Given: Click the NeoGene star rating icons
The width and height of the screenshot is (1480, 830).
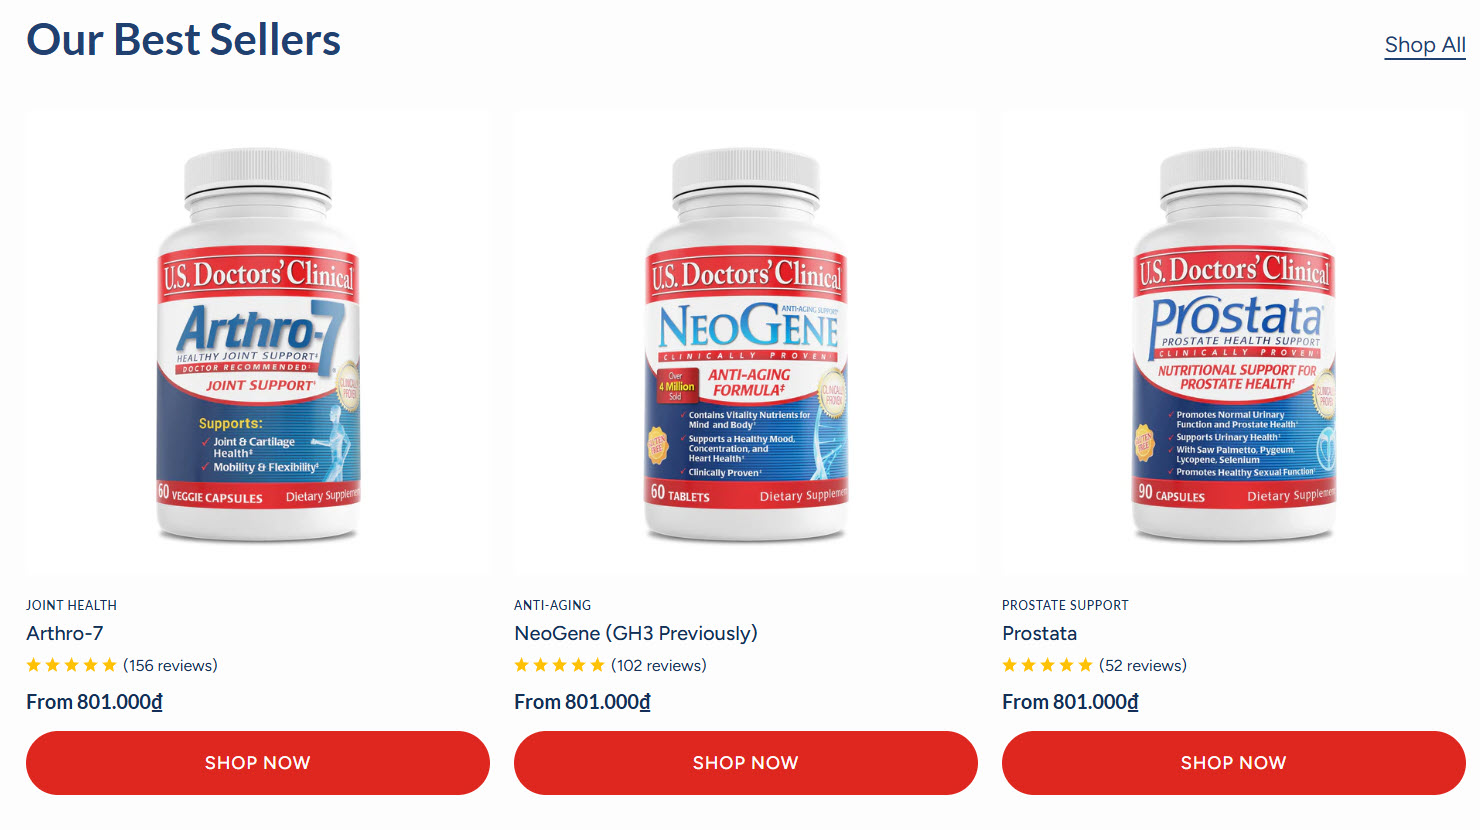Looking at the screenshot, I should [x=560, y=665].
